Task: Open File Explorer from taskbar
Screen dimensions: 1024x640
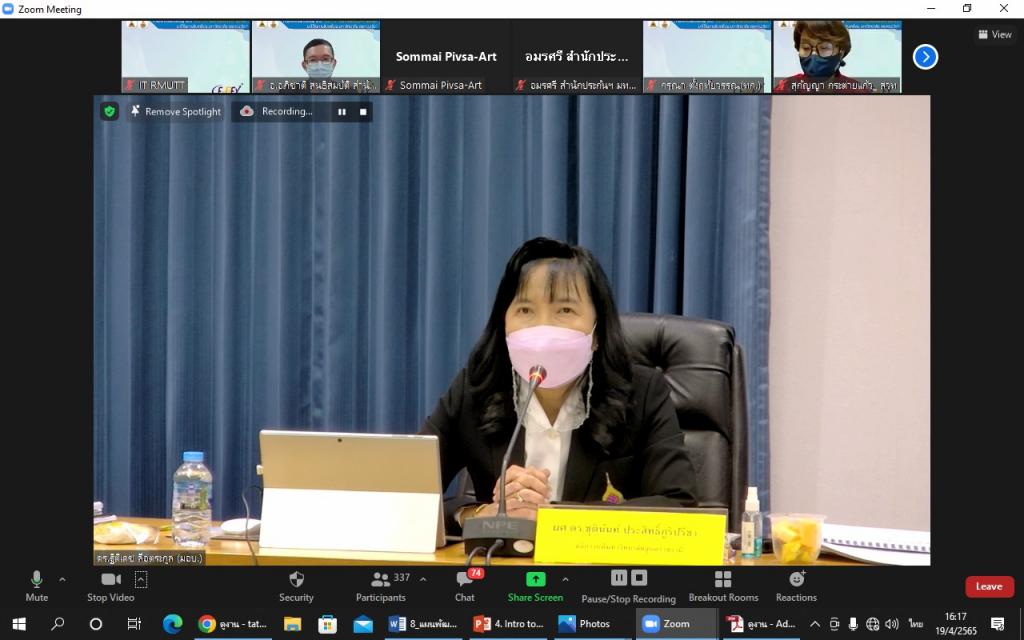Action: tap(292, 624)
